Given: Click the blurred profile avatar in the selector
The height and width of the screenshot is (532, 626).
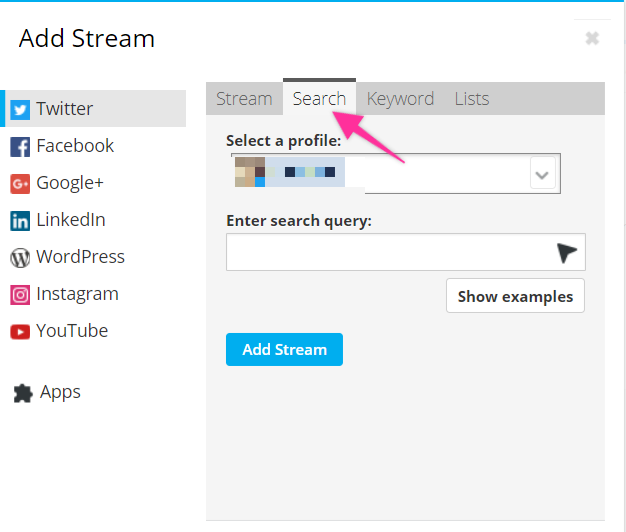Looking at the screenshot, I should tap(250, 172).
